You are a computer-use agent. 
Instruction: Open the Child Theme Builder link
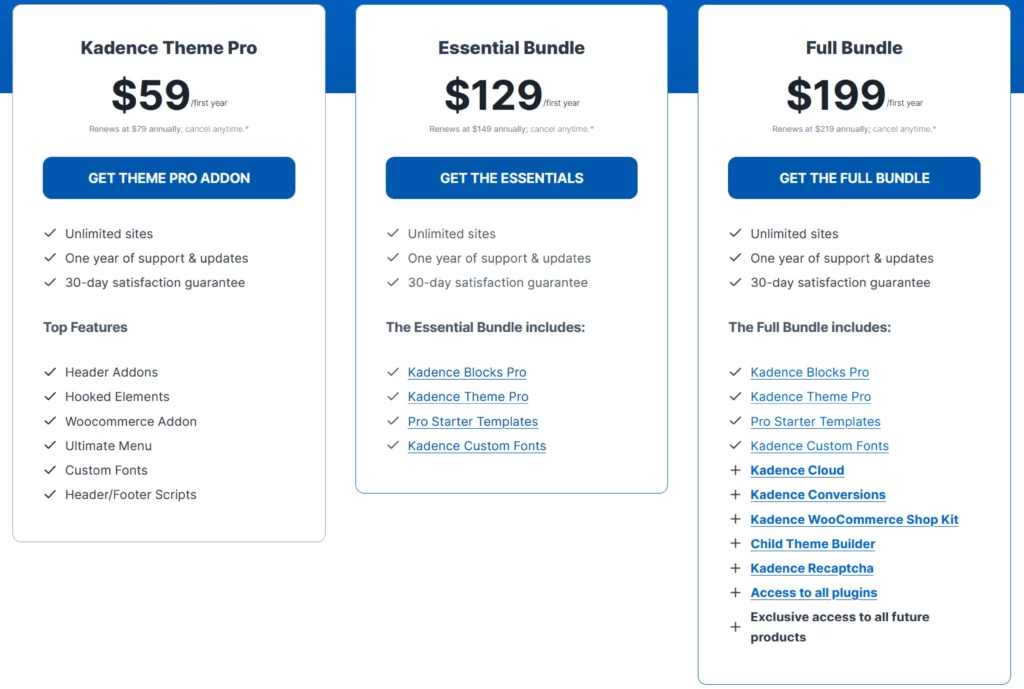click(812, 543)
